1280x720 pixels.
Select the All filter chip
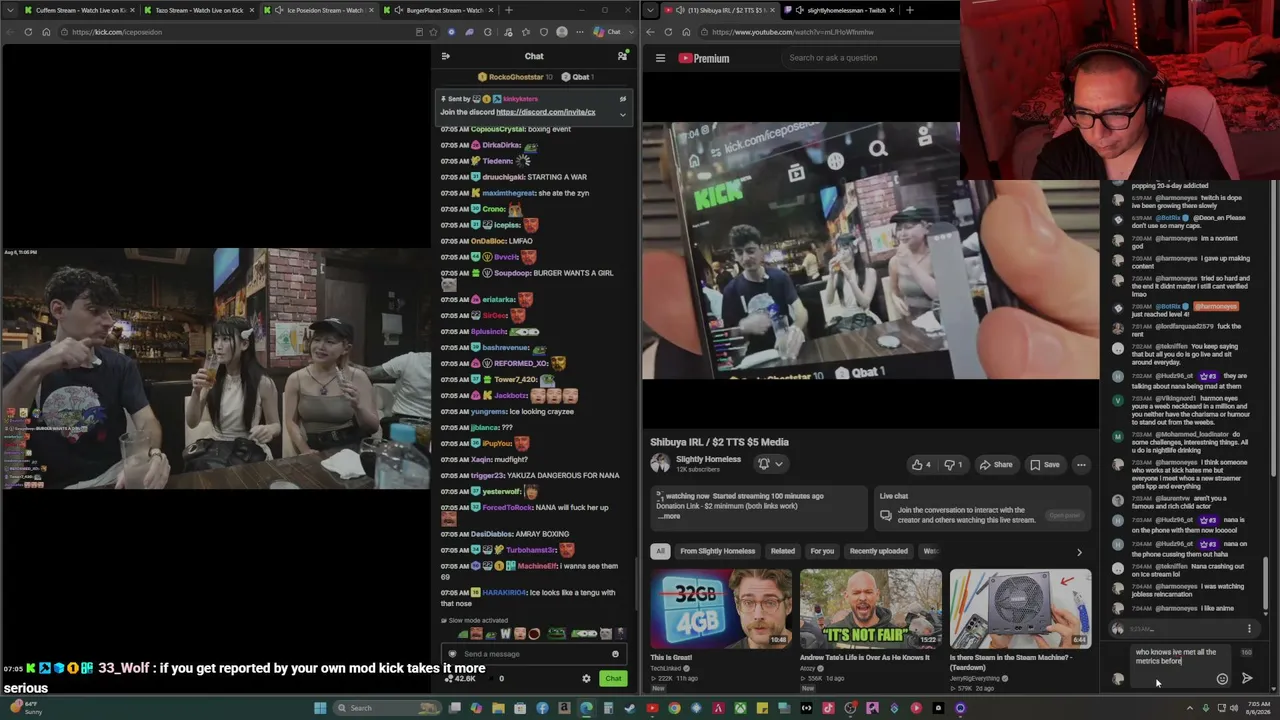point(660,551)
